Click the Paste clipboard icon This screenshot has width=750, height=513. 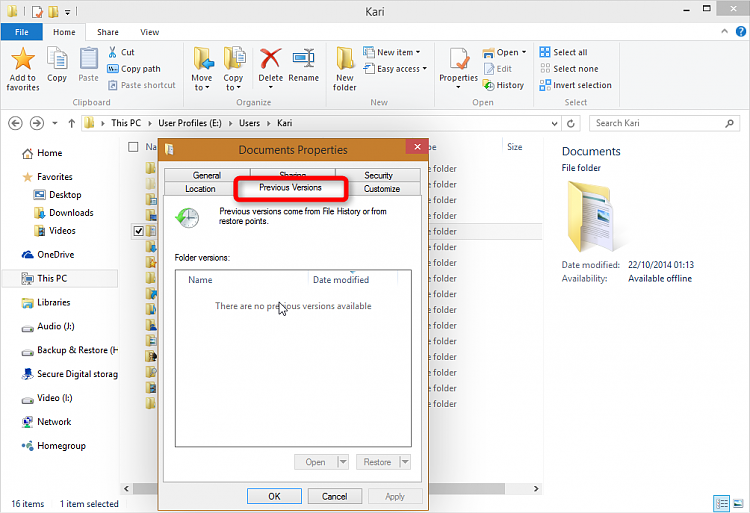88,59
